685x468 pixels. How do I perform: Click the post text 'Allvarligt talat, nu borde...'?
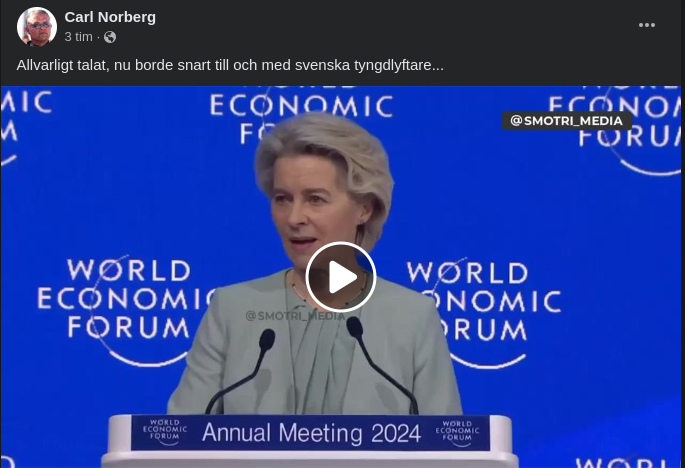tap(230, 65)
